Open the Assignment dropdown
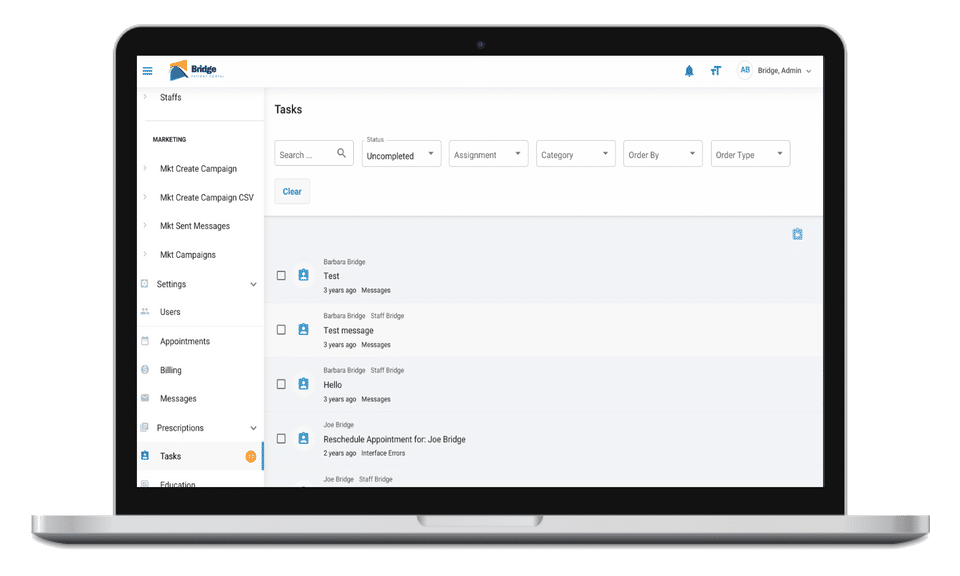960x576 pixels. (488, 154)
